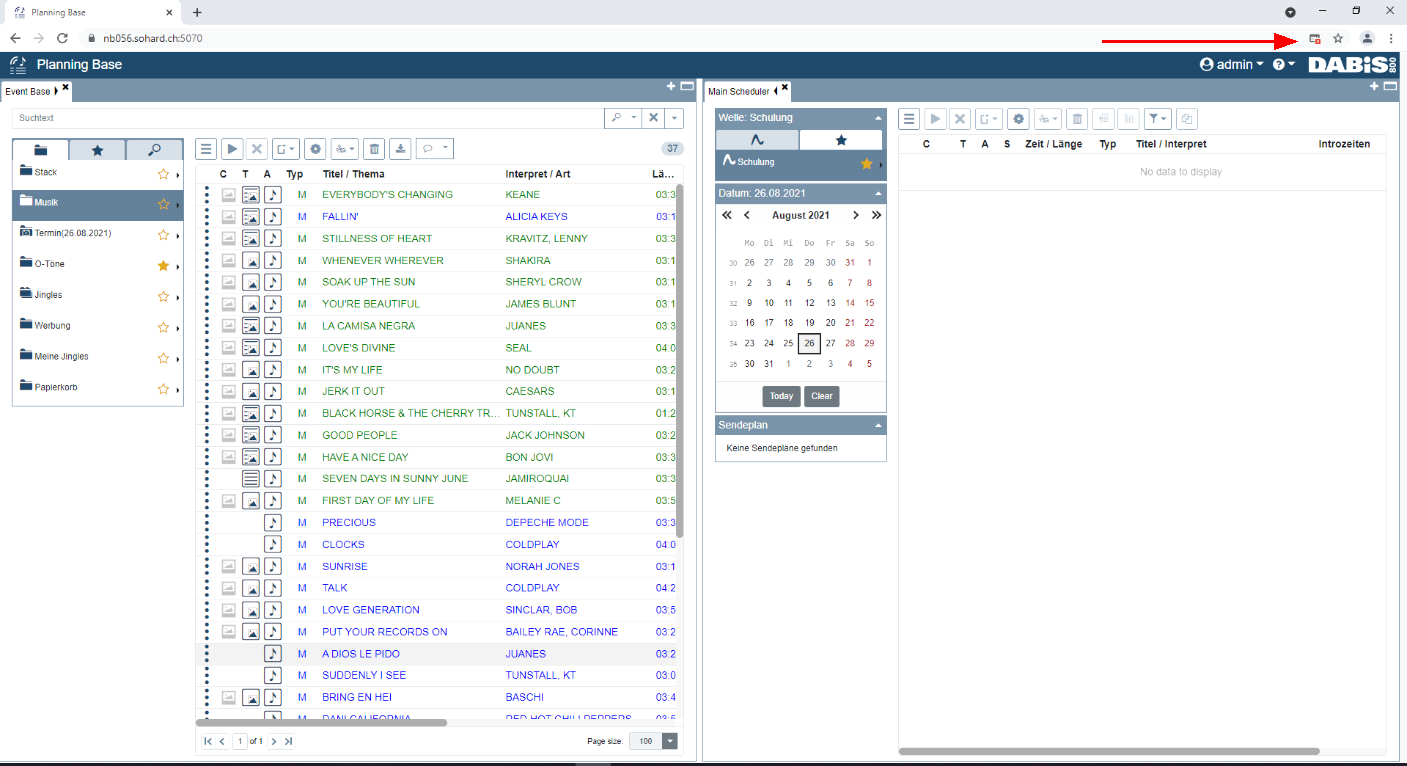
Task: Click the download icon in Event Base toolbar
Action: [x=400, y=149]
